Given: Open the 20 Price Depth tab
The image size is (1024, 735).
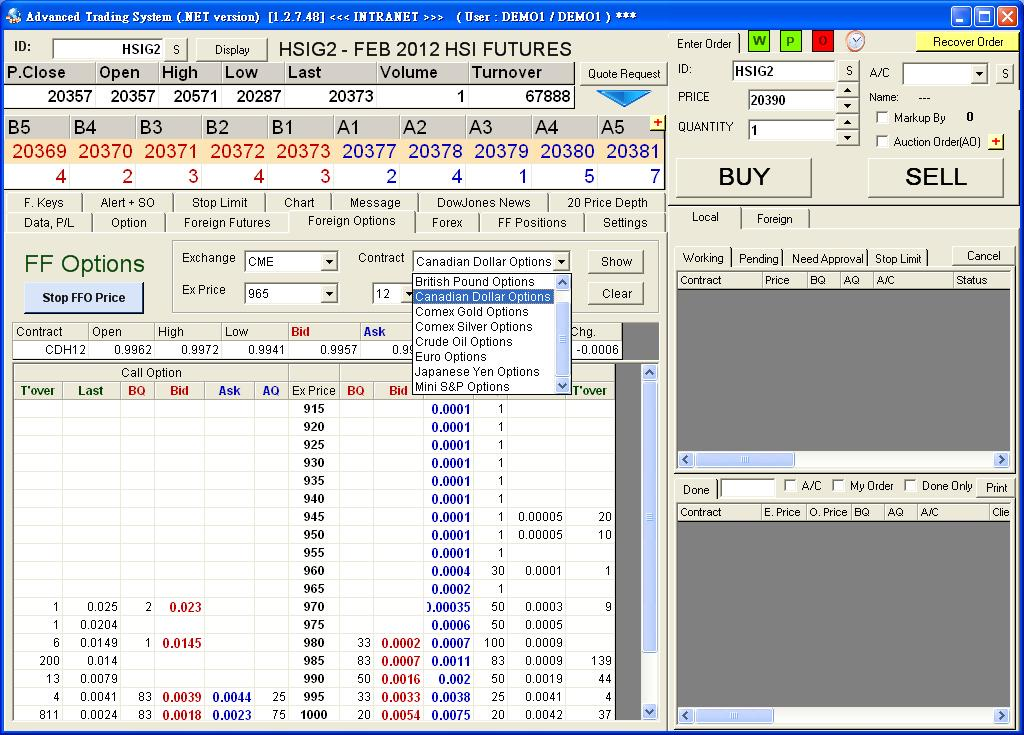Looking at the screenshot, I should (607, 202).
